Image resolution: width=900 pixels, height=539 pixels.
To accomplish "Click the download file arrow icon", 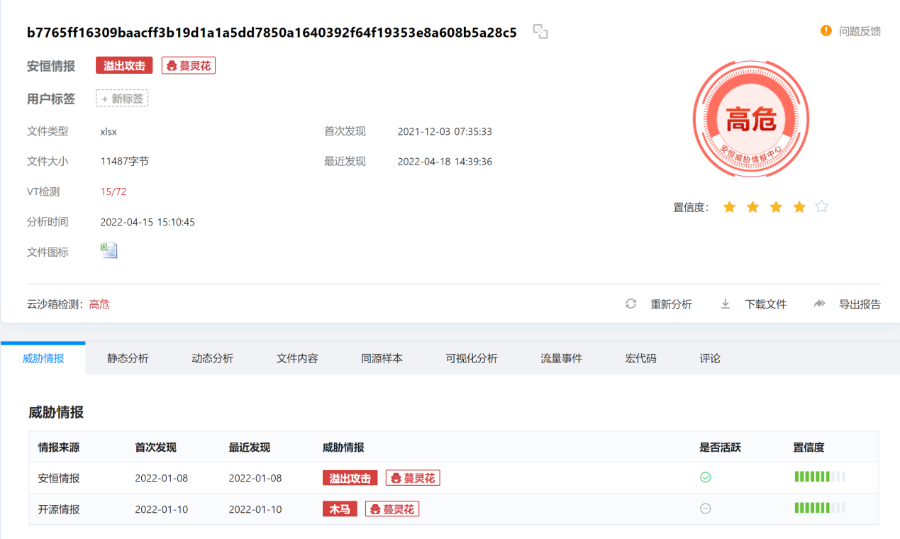I will (725, 304).
